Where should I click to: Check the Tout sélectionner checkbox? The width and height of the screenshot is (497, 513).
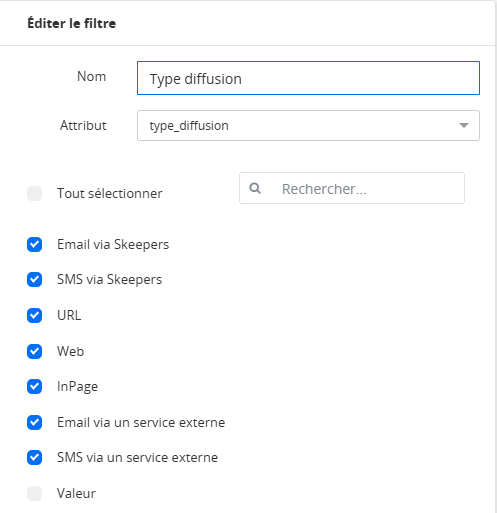point(34,193)
